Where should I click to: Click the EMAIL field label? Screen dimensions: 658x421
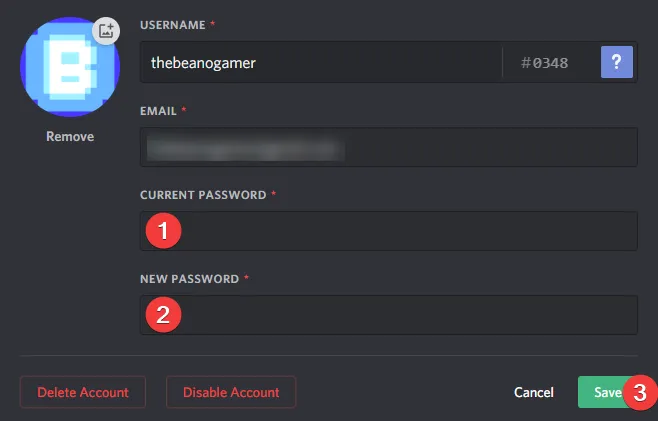[160, 110]
